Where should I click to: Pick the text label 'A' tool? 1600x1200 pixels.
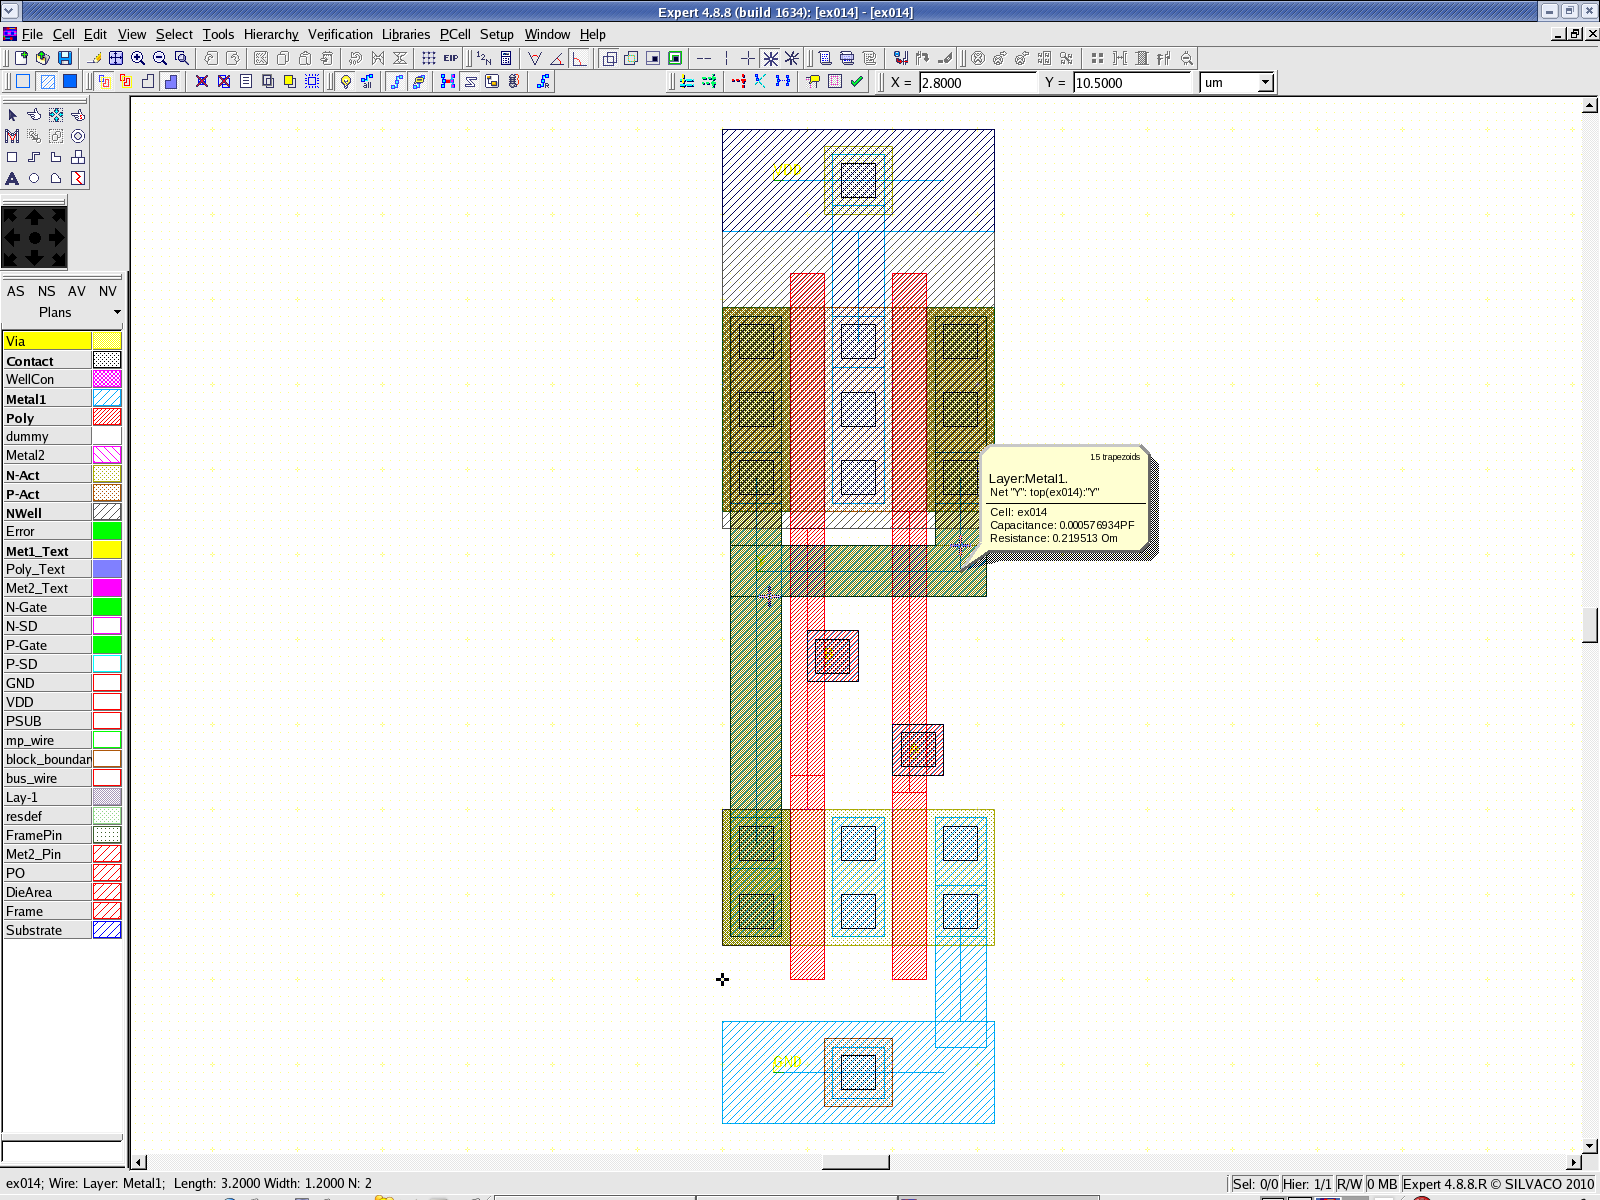tap(12, 179)
